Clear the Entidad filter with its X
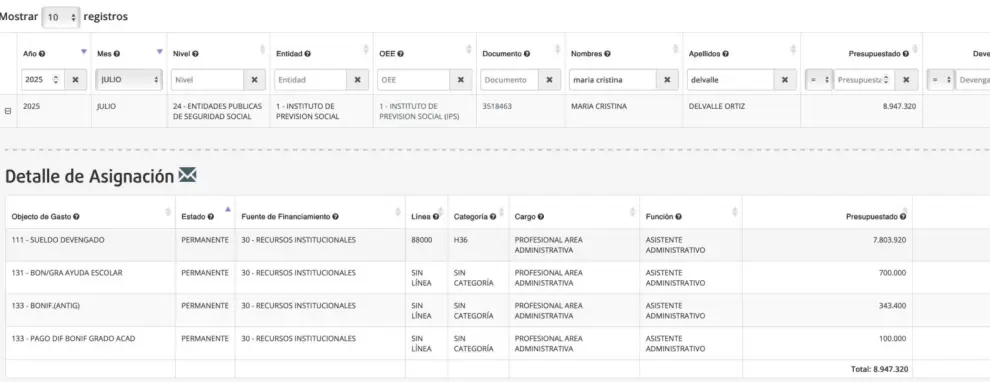 (x=357, y=80)
